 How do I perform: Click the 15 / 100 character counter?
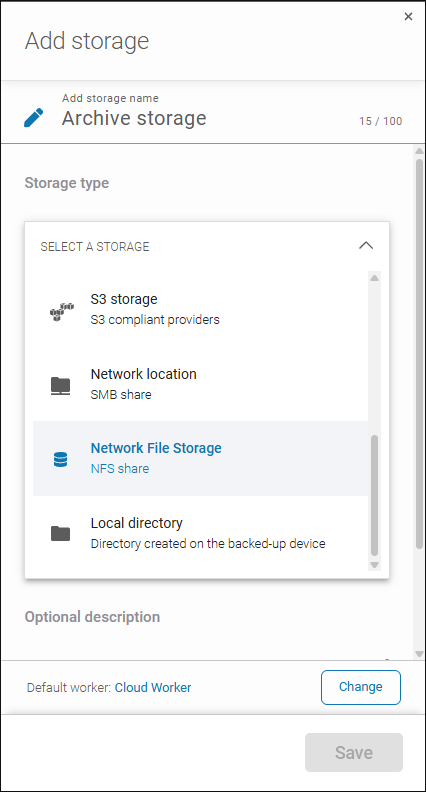pyautogui.click(x=381, y=121)
